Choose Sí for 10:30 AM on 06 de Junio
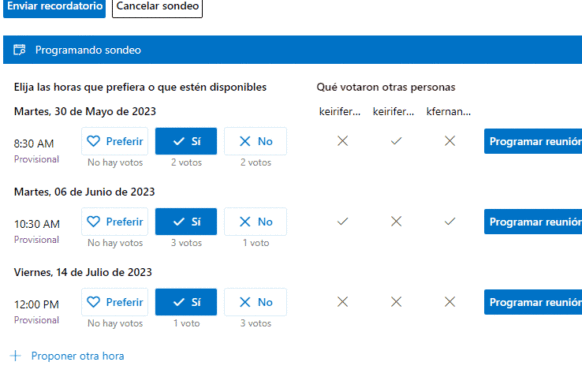 coord(186,222)
